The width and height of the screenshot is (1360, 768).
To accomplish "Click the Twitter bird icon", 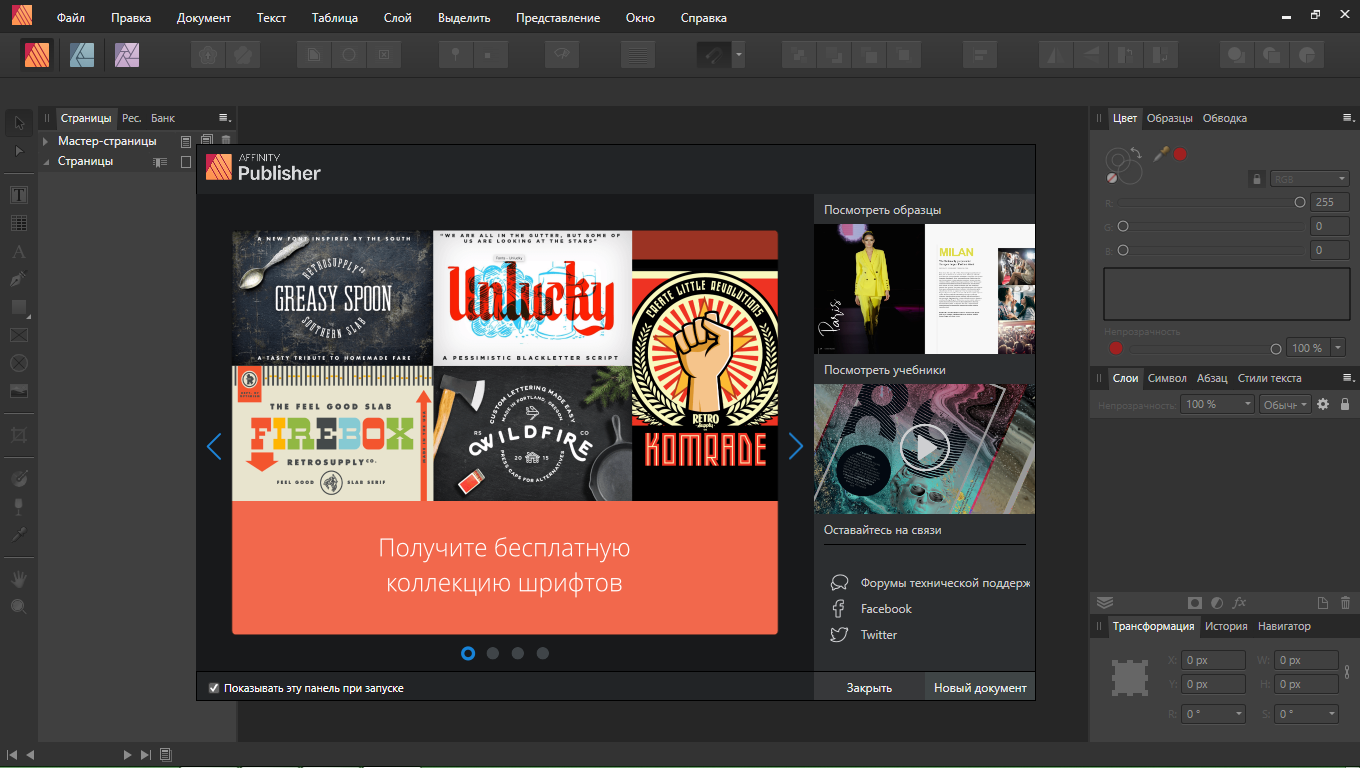I will click(x=839, y=635).
